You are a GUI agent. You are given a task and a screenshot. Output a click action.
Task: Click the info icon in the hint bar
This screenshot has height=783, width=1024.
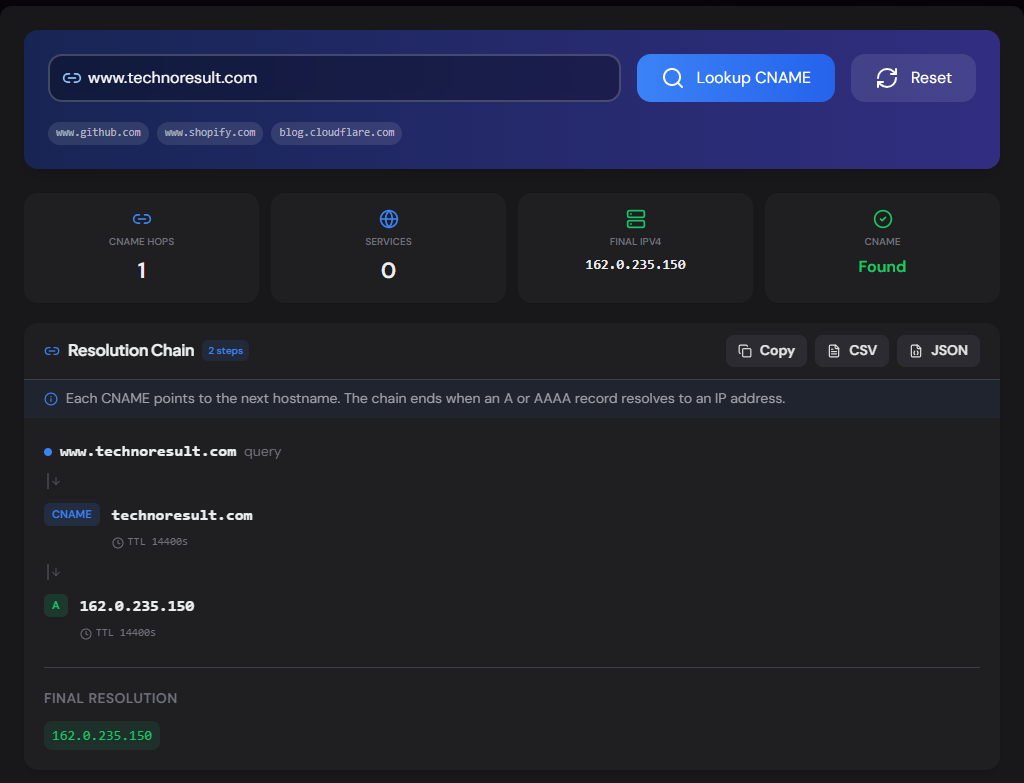pyautogui.click(x=51, y=398)
